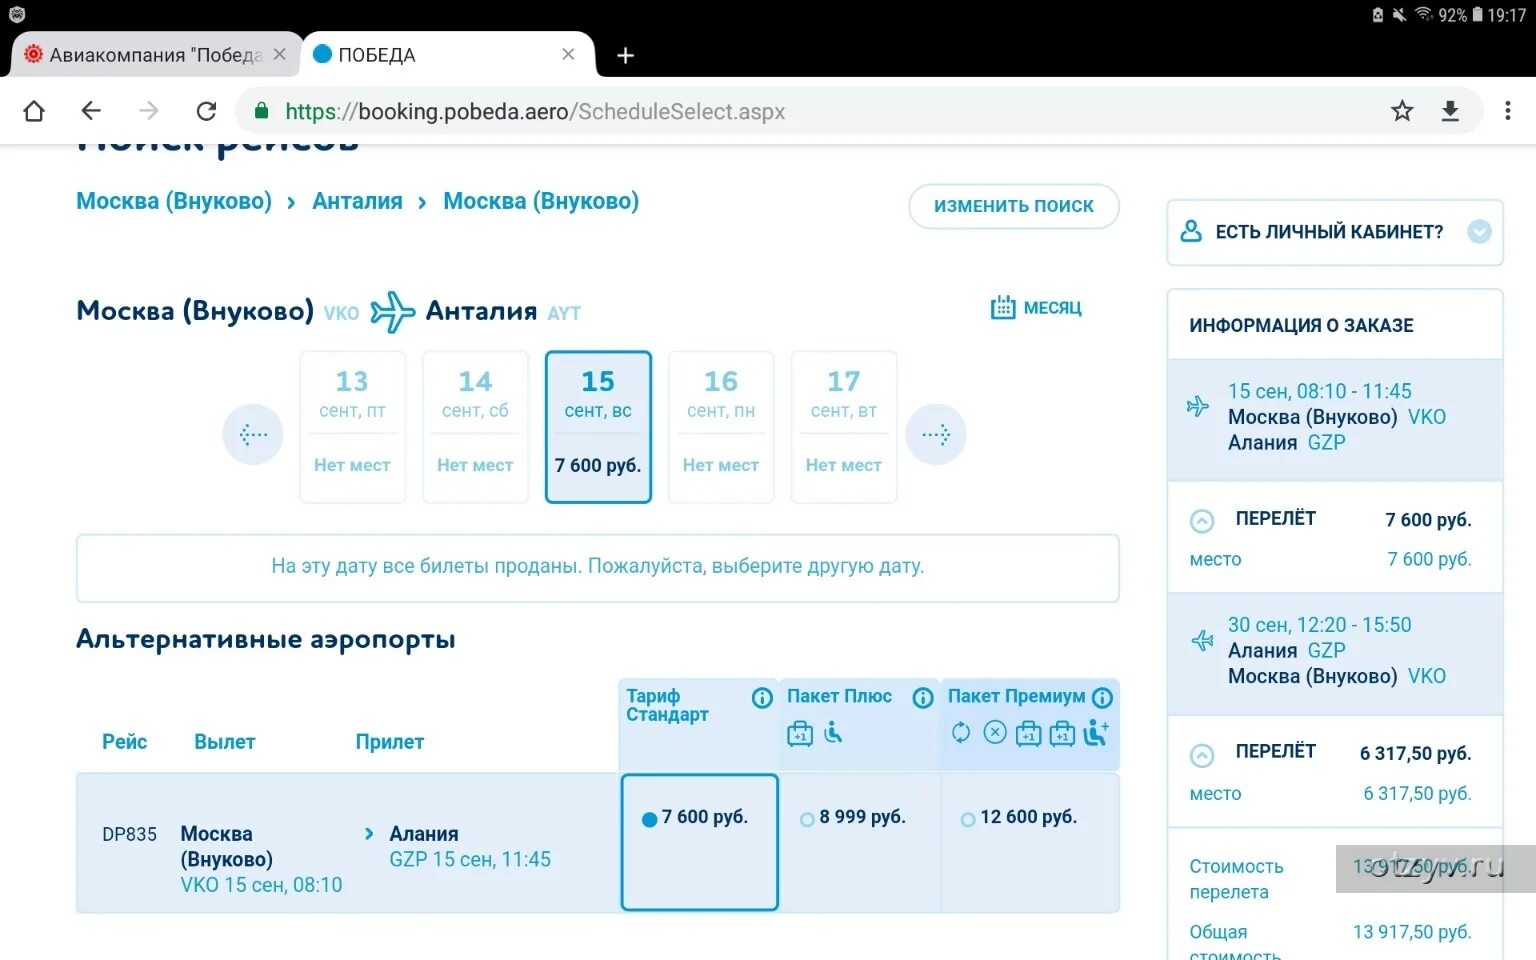
Task: Open info icon for Пакет Премиум
Action: [1102, 698]
